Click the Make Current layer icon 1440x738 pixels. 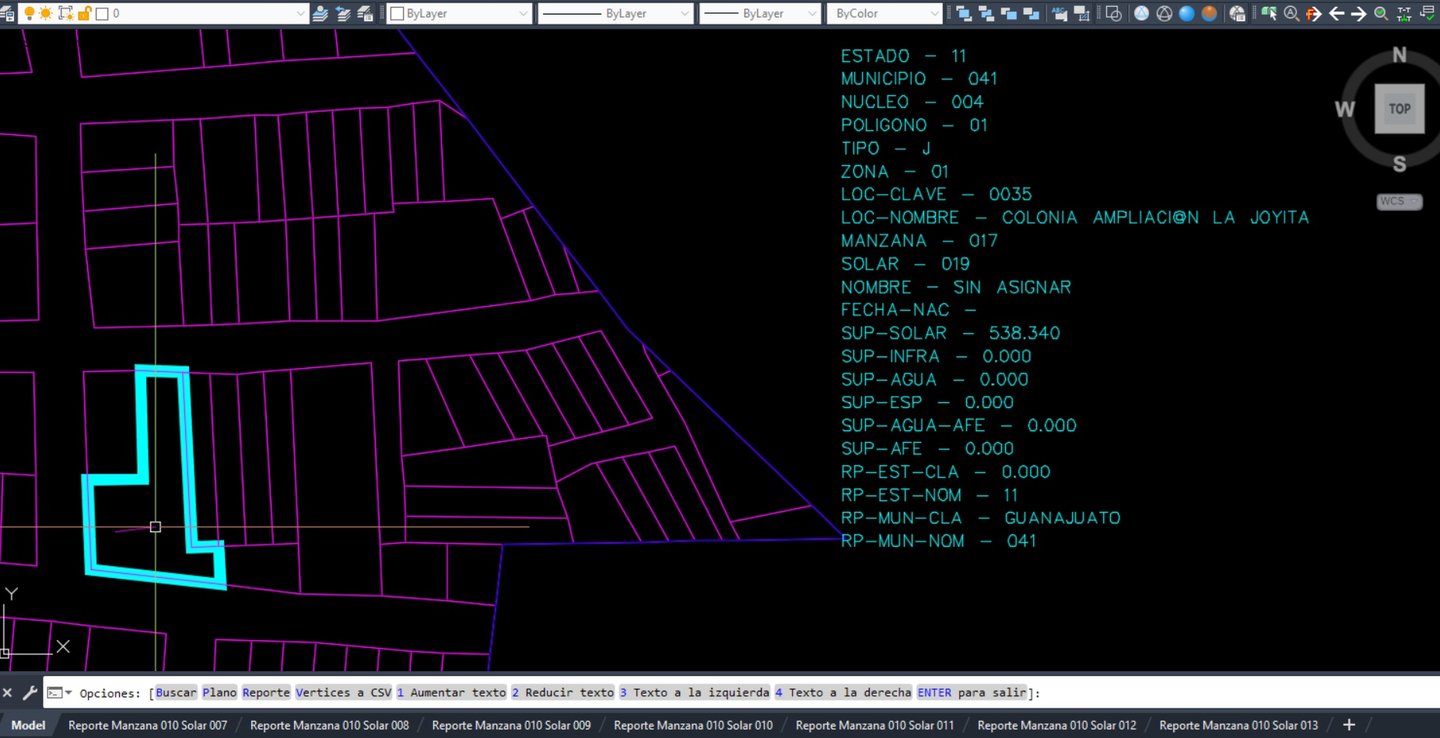pos(321,14)
